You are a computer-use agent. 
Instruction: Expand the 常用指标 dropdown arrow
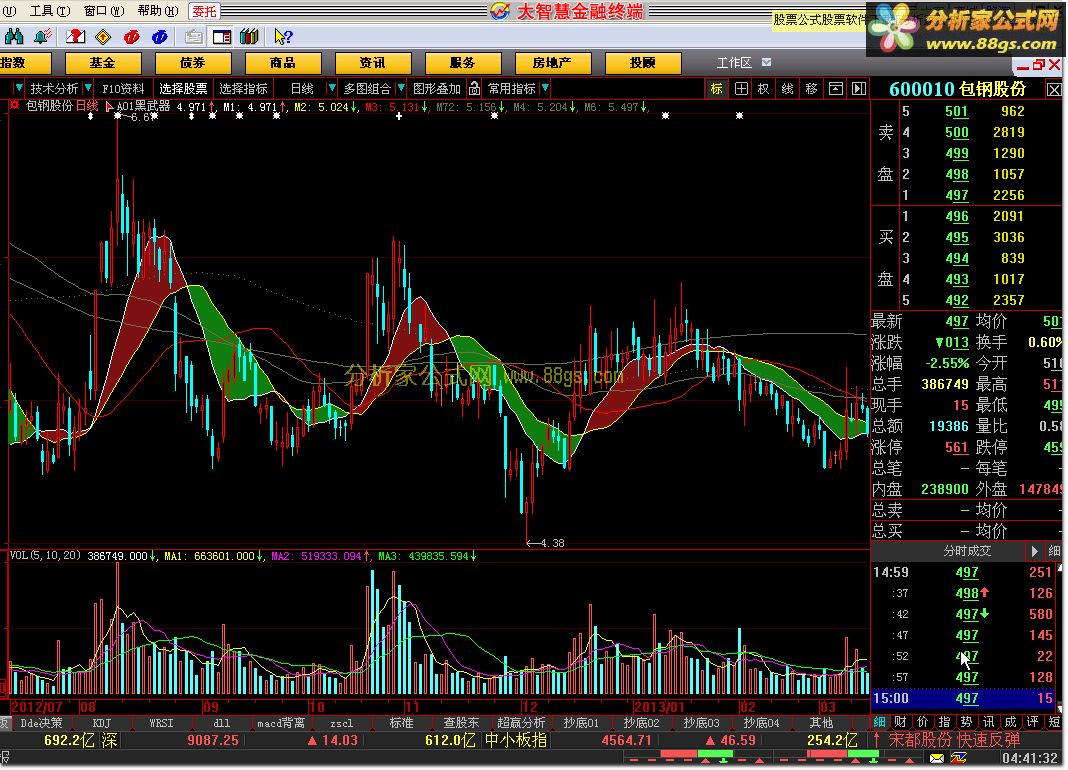point(545,89)
